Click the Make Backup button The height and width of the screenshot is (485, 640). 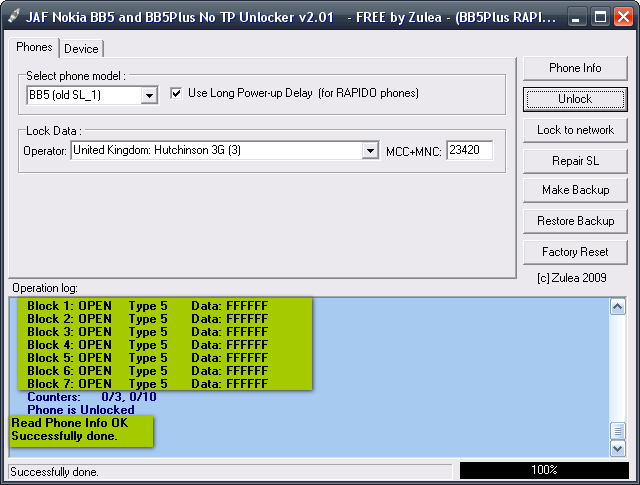(575, 190)
